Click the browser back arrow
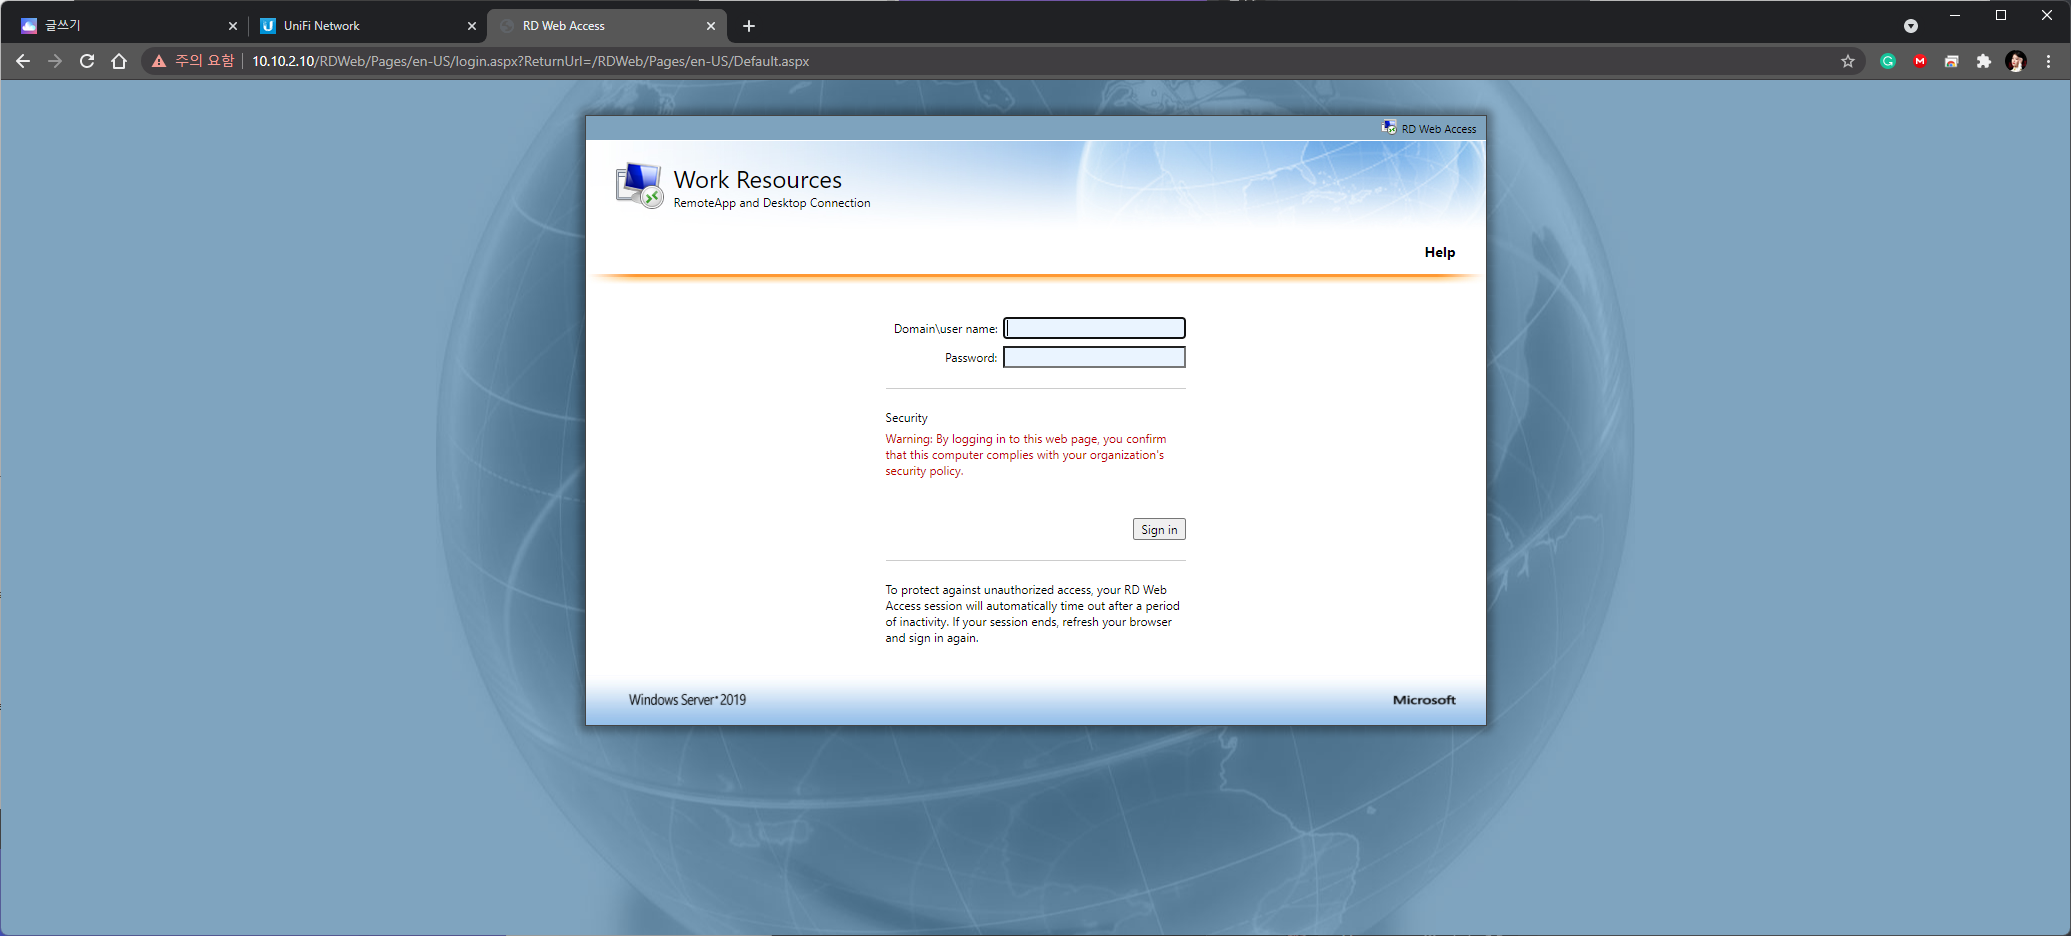 23,61
